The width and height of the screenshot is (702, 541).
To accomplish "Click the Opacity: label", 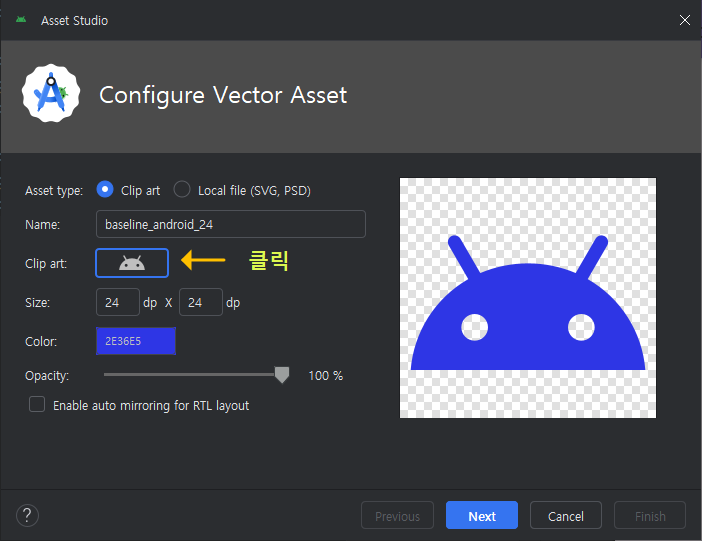I will click(x=47, y=375).
